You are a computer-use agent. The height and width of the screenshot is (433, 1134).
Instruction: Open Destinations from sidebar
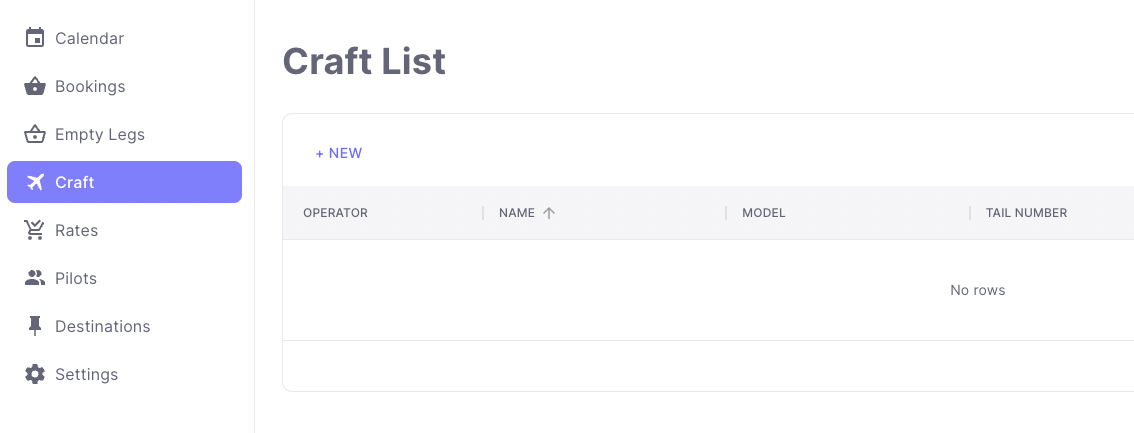[x=102, y=326]
